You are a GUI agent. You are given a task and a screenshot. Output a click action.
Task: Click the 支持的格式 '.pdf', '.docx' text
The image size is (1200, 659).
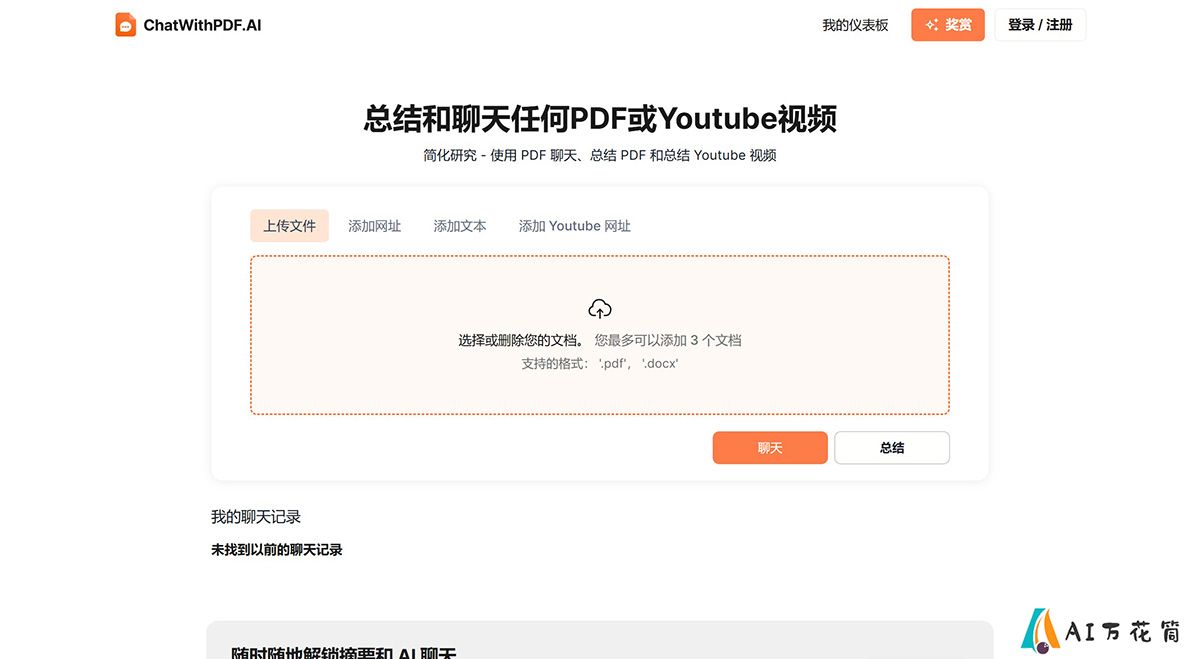(600, 363)
